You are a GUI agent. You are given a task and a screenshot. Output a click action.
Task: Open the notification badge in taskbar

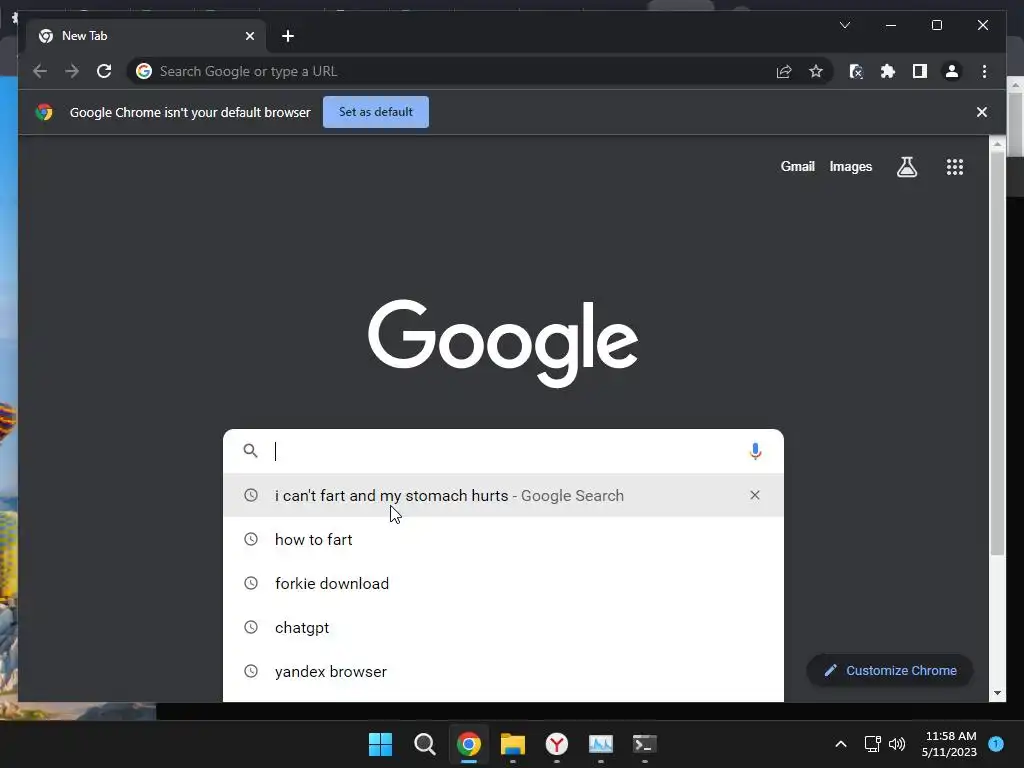tap(996, 744)
